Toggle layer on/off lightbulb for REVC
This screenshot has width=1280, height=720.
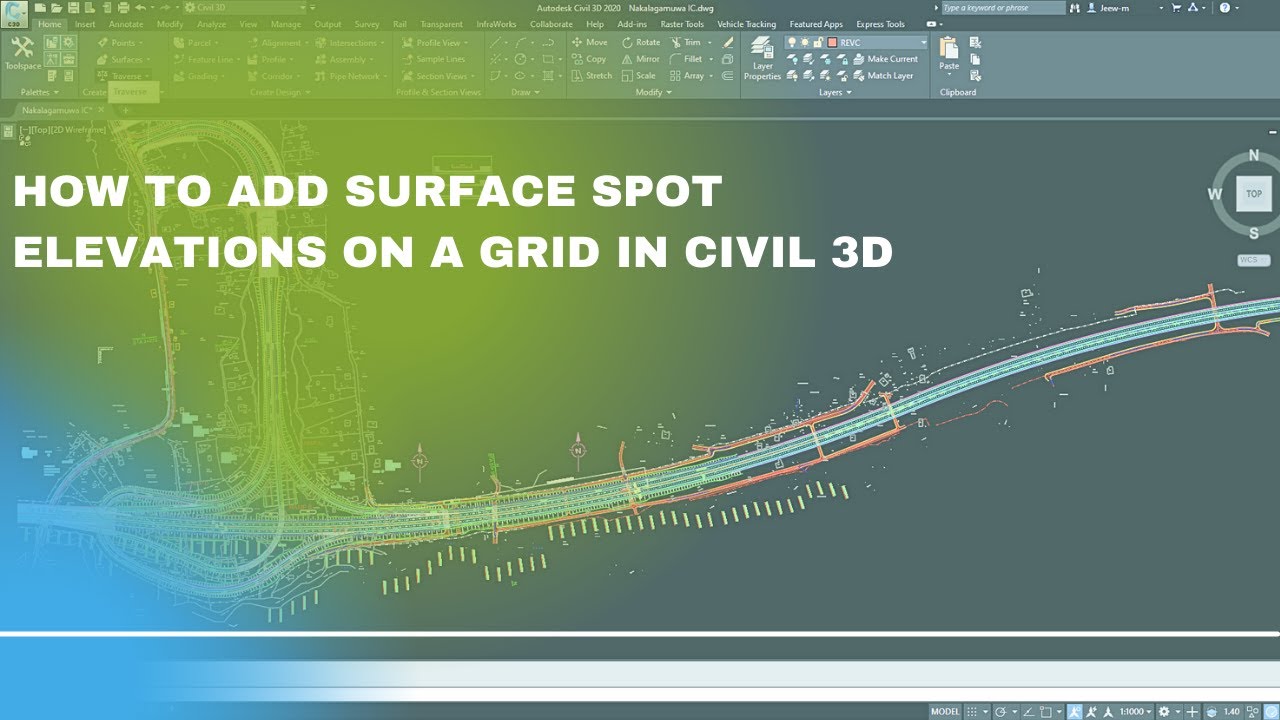pos(792,43)
